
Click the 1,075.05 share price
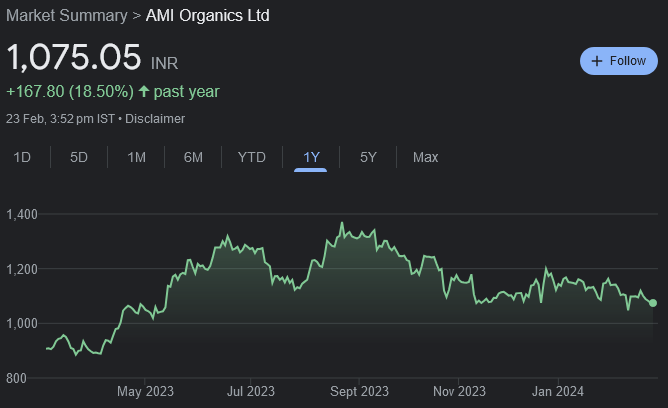[74, 58]
